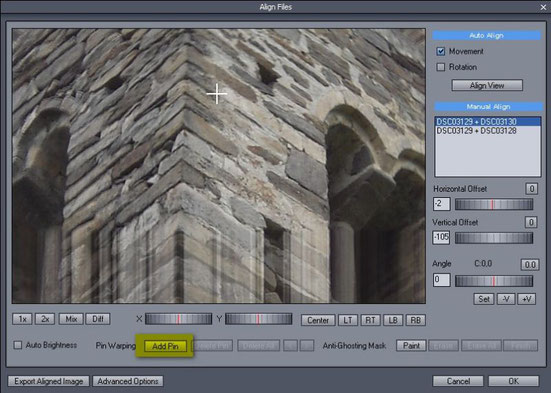
Task: Select the Diff view mode
Action: (98, 319)
